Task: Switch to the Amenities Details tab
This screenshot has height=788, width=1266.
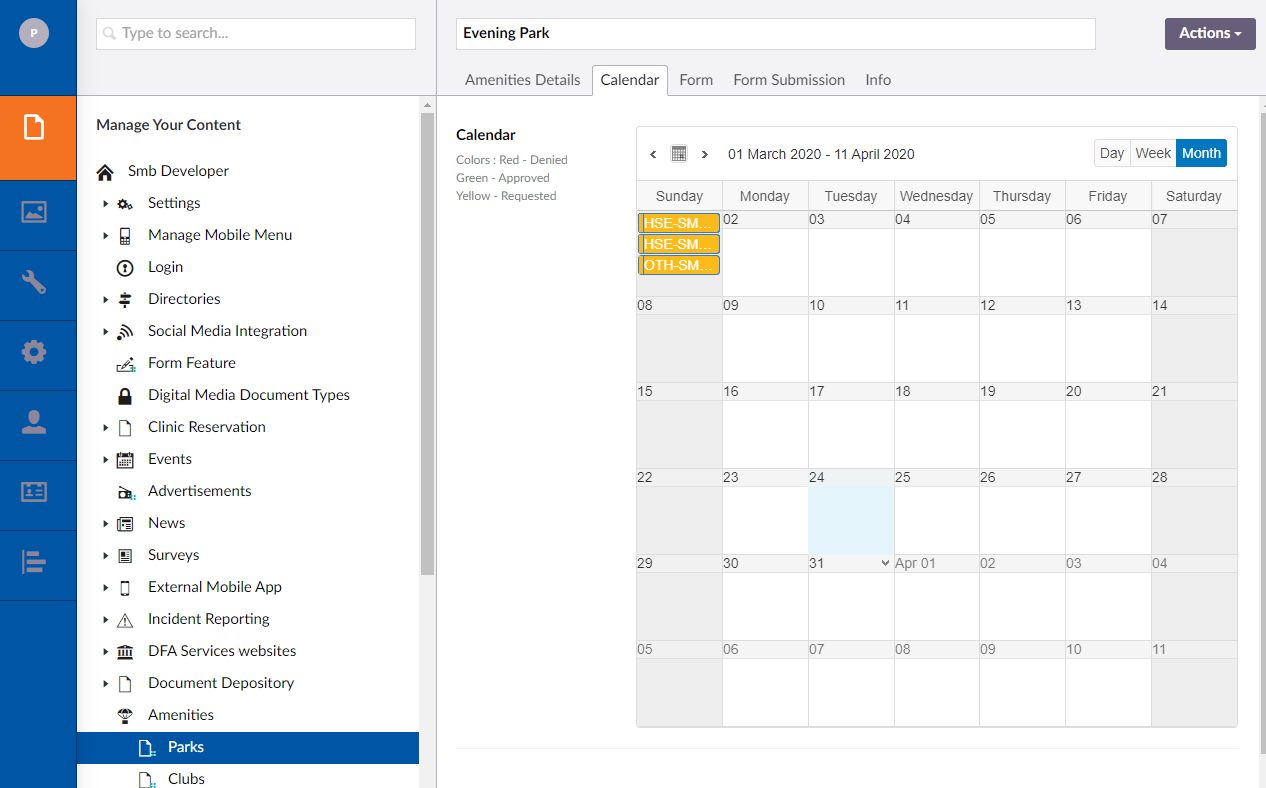Action: click(522, 80)
